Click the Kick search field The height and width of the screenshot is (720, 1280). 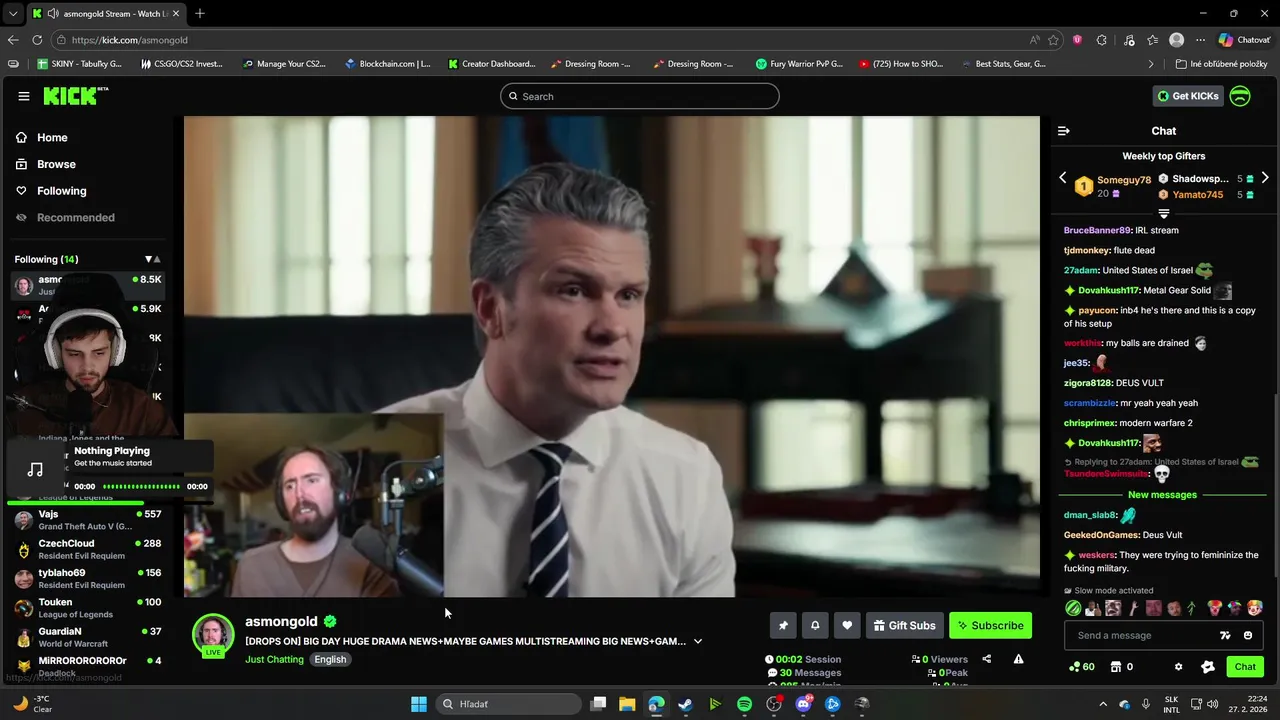(x=640, y=96)
